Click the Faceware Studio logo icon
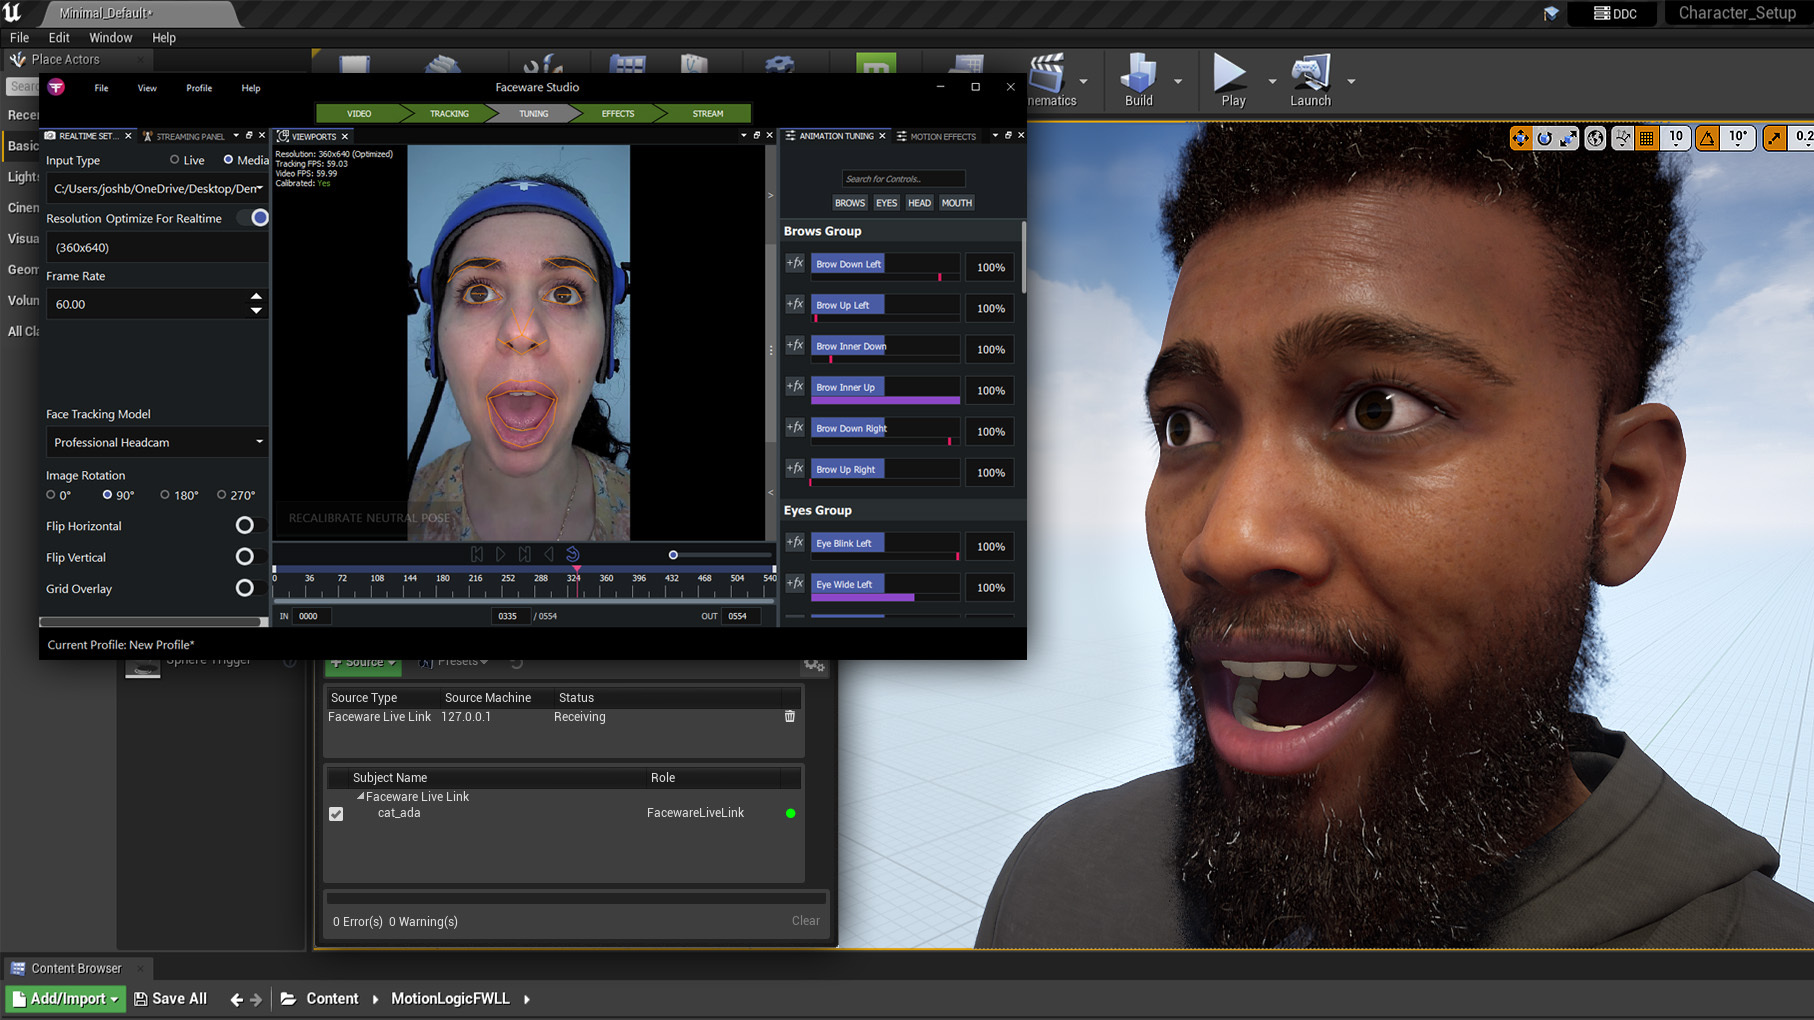This screenshot has width=1814, height=1020. point(56,87)
